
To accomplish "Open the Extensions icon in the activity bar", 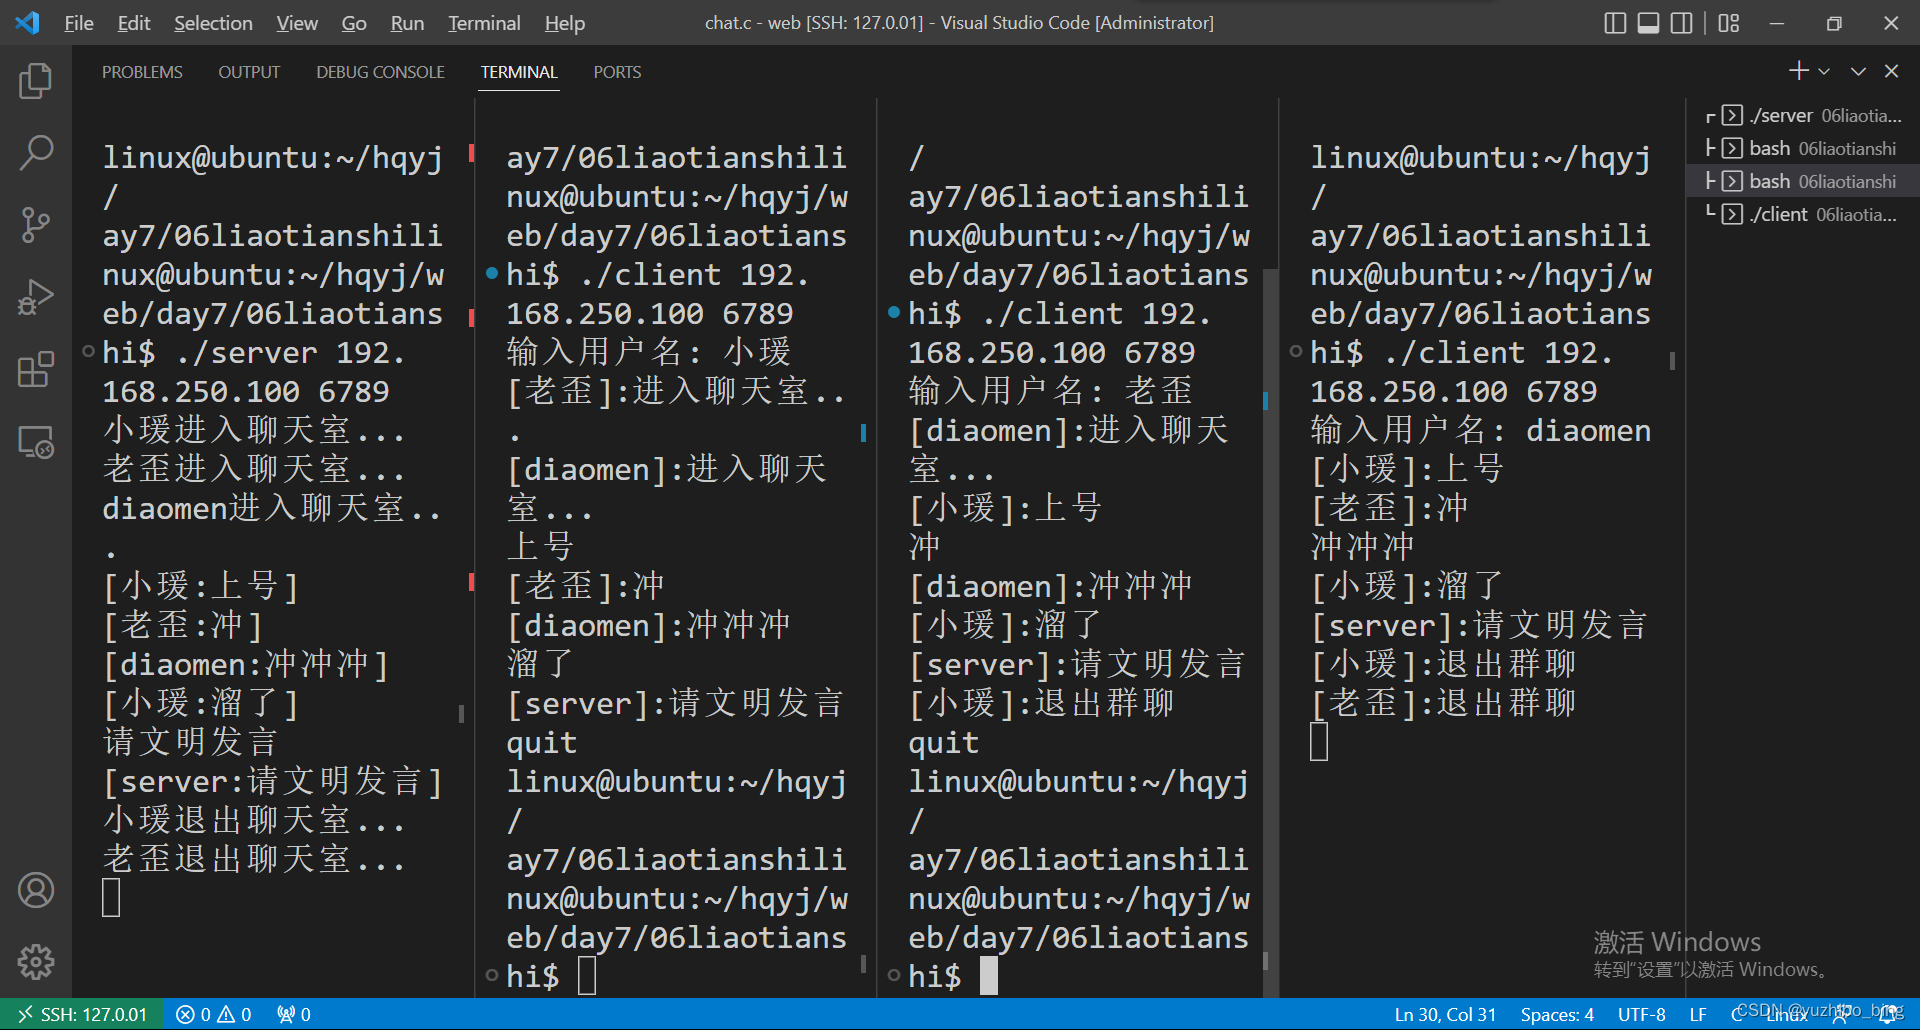I will pyautogui.click(x=36, y=369).
